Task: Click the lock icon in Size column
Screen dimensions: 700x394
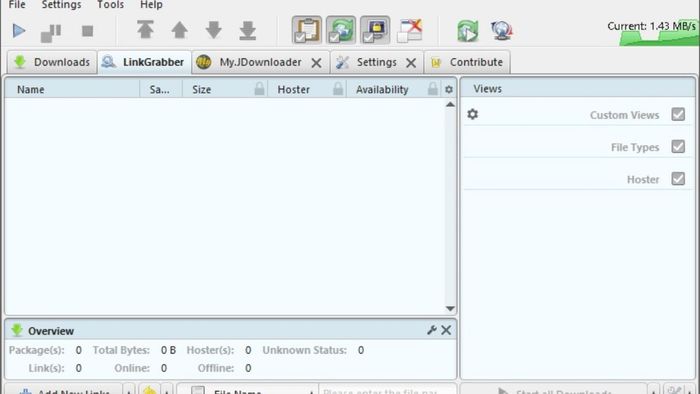Action: [259, 89]
